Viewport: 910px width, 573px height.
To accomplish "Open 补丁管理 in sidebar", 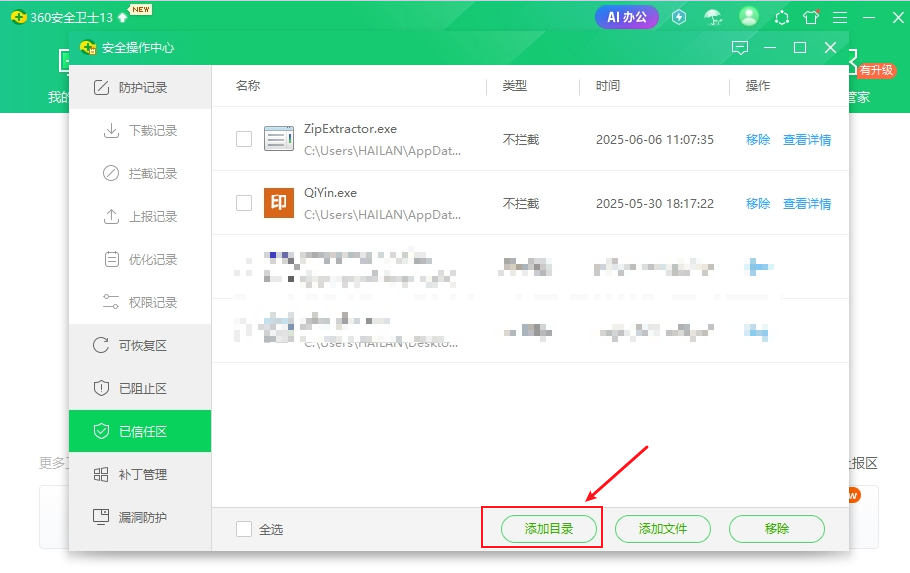I will (140, 474).
